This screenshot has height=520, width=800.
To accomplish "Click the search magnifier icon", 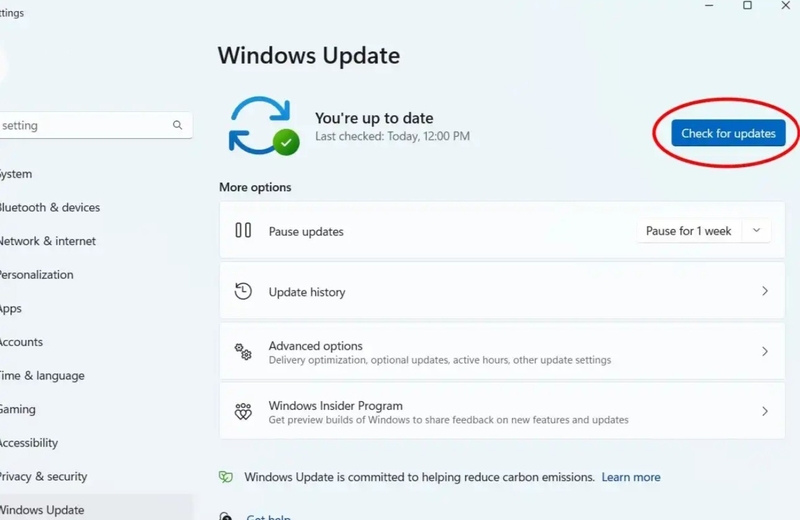I will [x=177, y=125].
